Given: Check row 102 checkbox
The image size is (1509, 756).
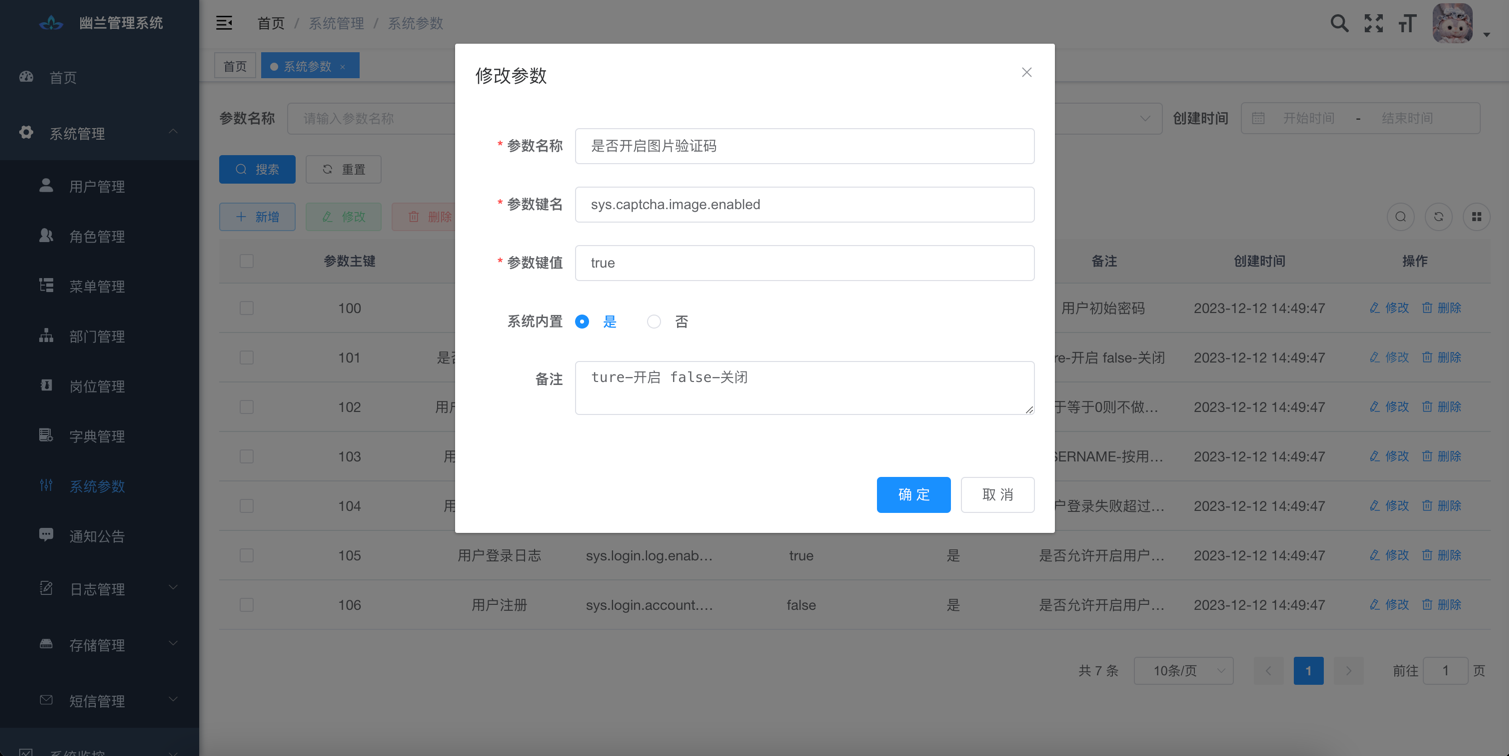Looking at the screenshot, I should [247, 407].
